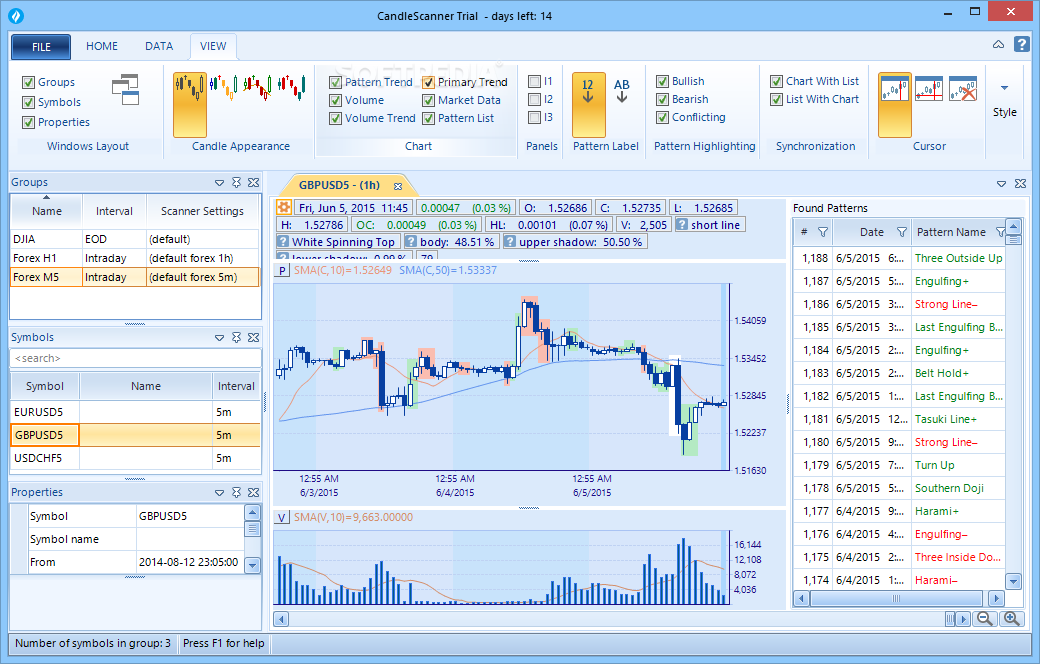Image resolution: width=1040 pixels, height=664 pixels.
Task: Select the Forex H1 group row
Action: [135, 258]
